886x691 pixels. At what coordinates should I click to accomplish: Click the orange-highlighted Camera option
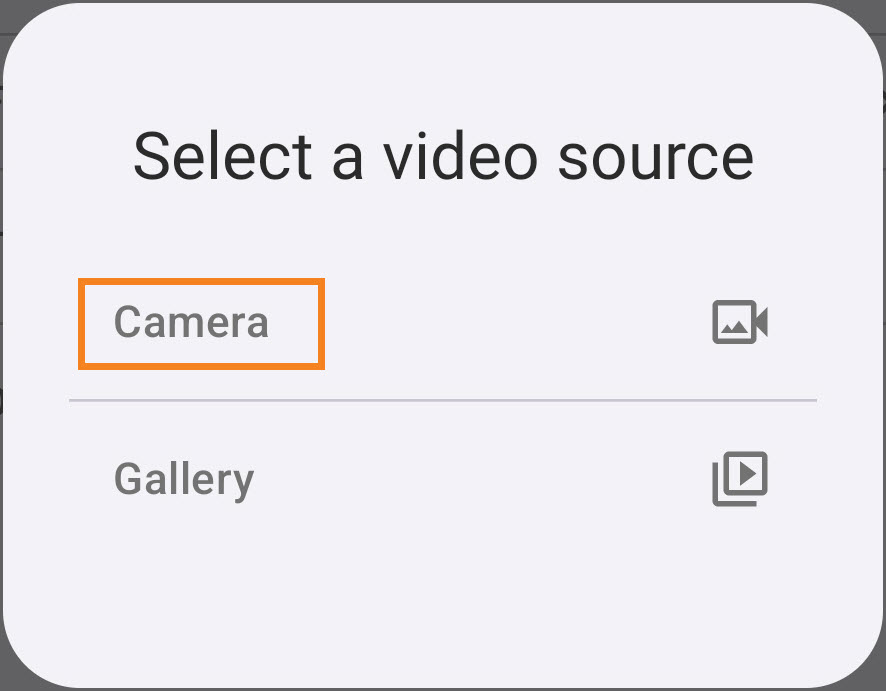201,324
